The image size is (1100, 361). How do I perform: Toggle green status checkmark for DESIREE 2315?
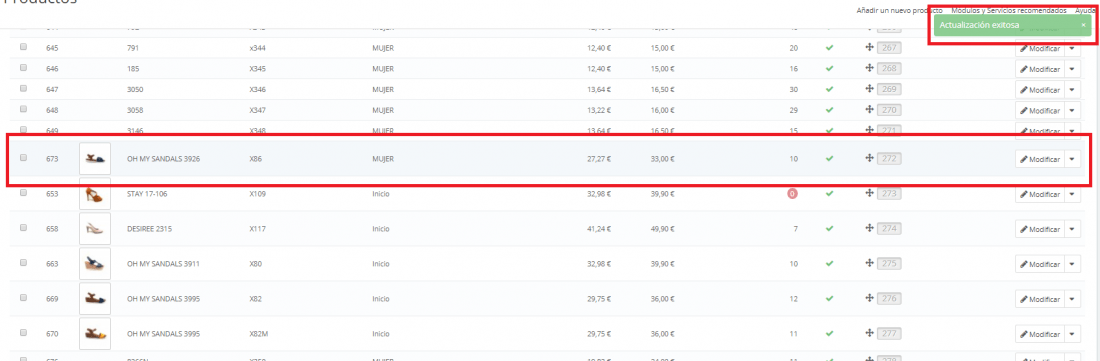click(x=829, y=229)
